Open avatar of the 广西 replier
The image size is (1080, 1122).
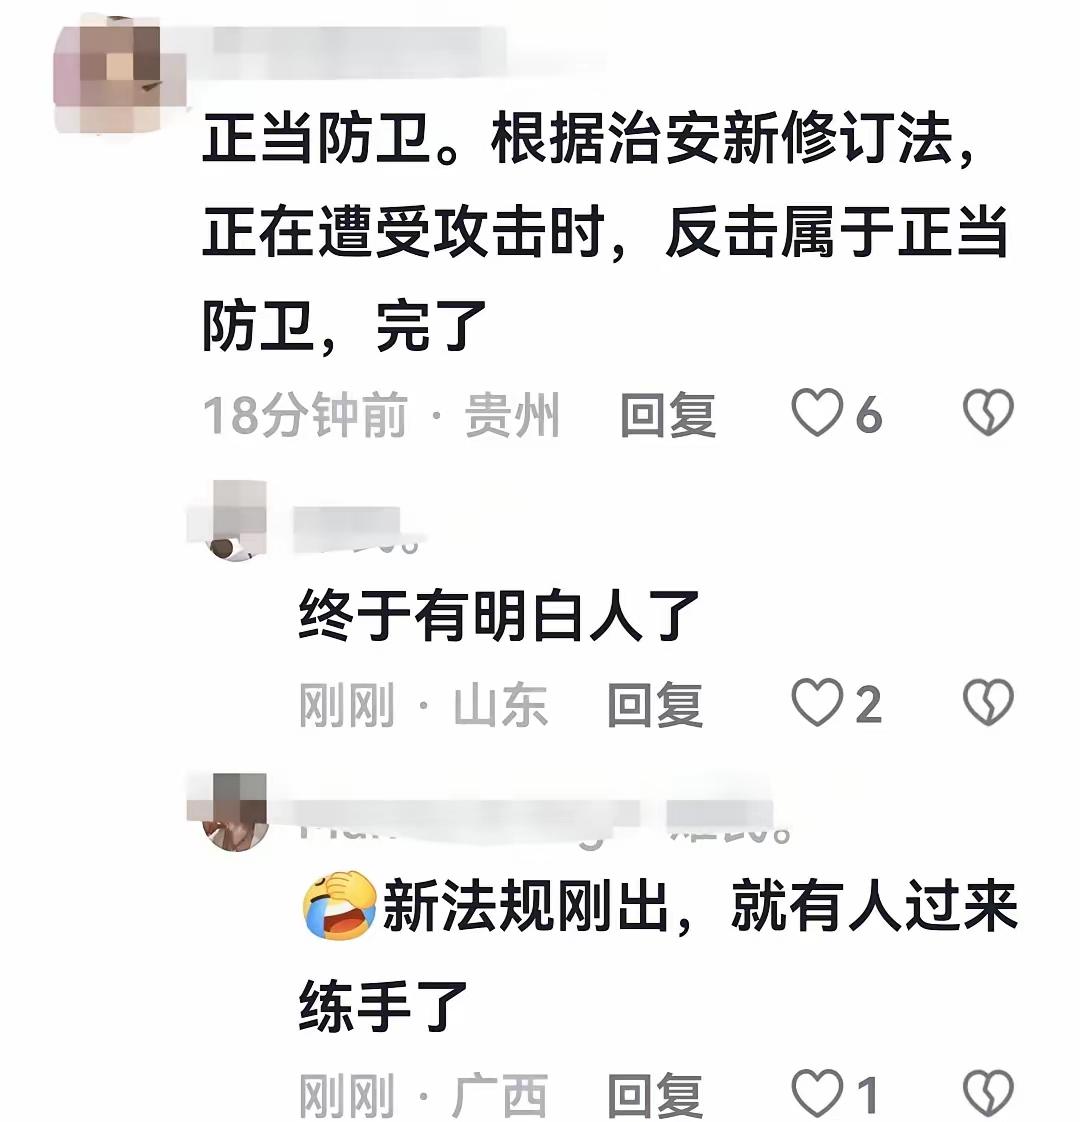pyautogui.click(x=230, y=812)
